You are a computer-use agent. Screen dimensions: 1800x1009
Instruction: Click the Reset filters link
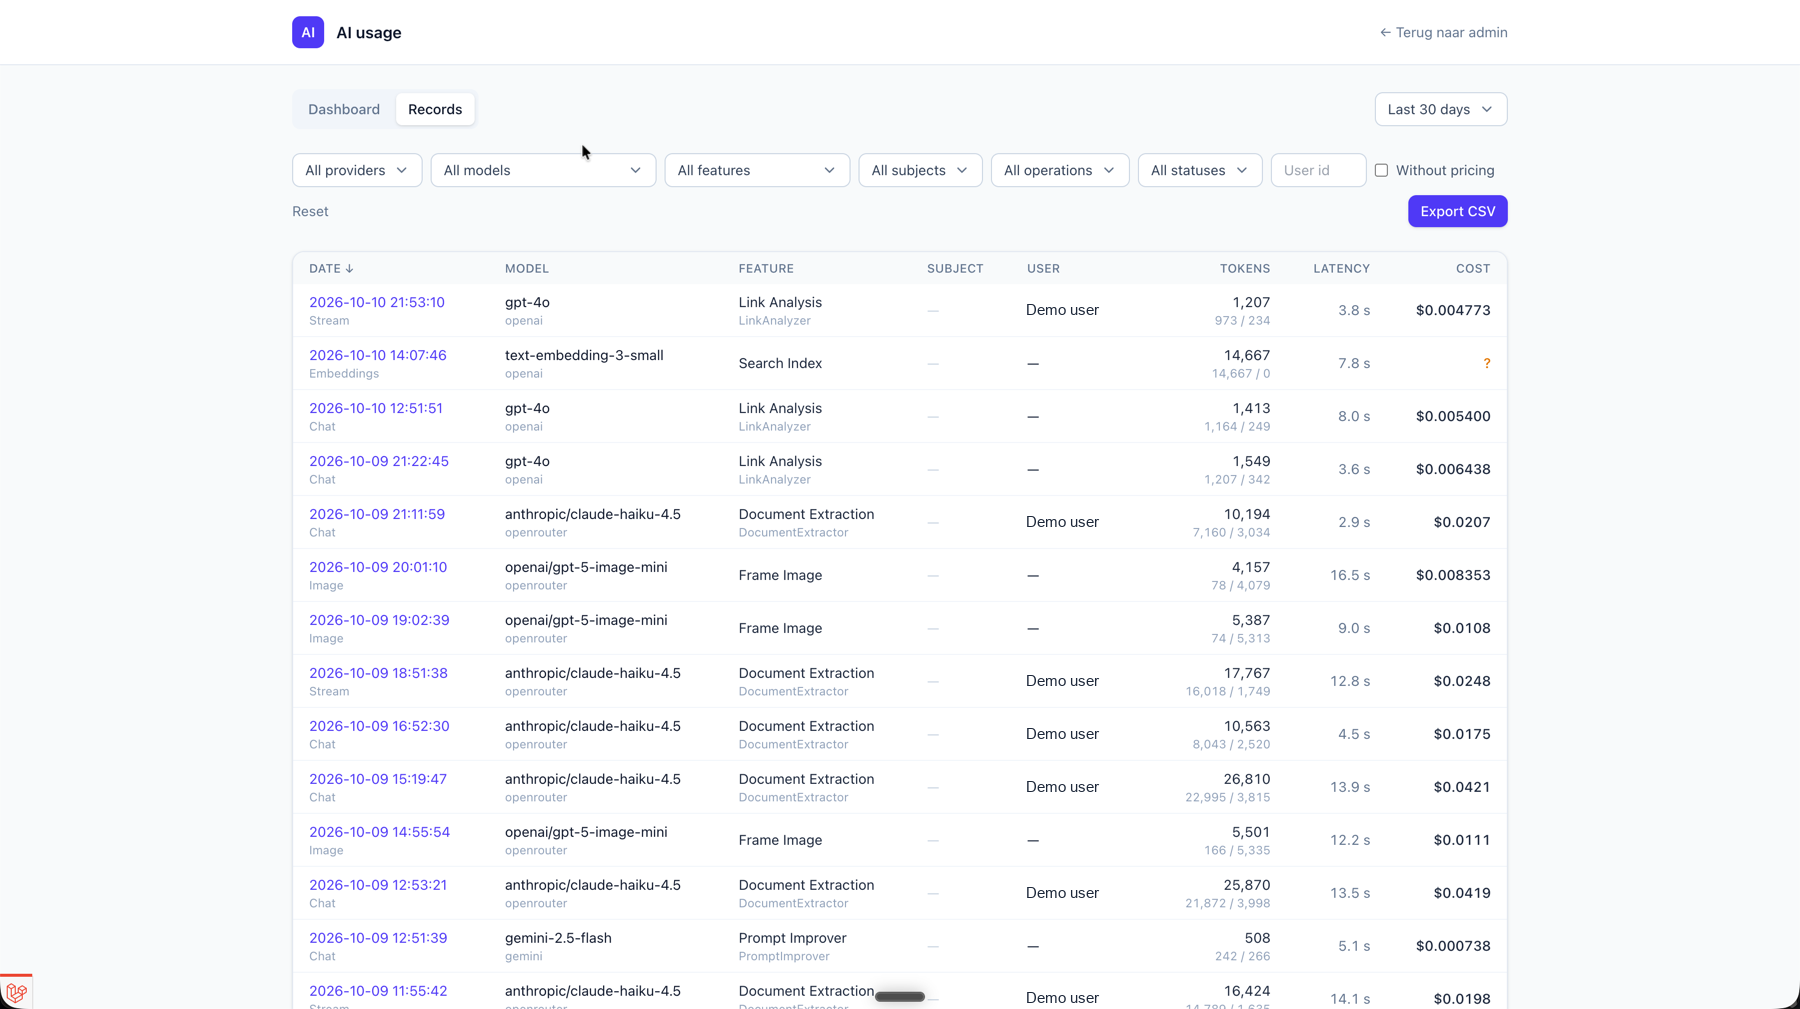tap(310, 211)
